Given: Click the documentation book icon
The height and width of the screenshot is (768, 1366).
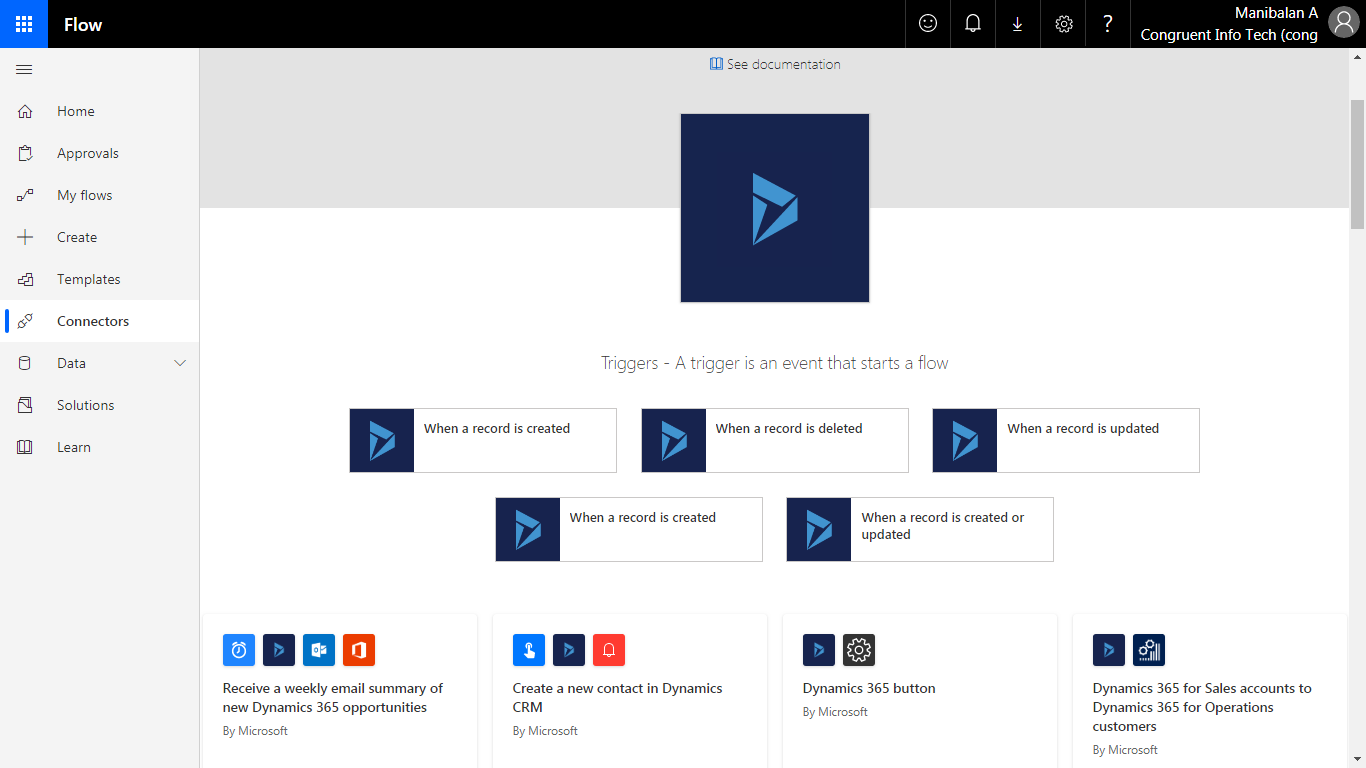Looking at the screenshot, I should click(x=716, y=64).
